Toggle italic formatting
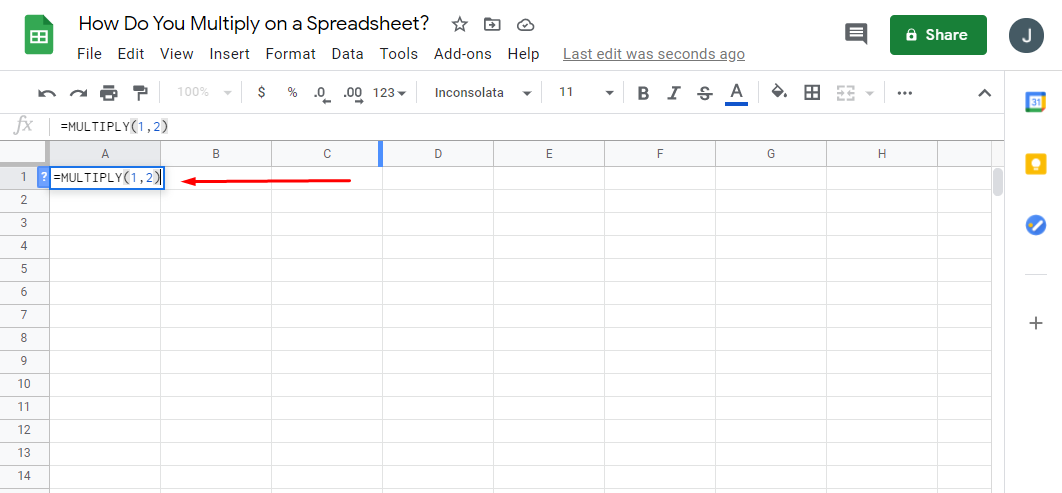Image resolution: width=1062 pixels, height=493 pixels. (x=674, y=93)
